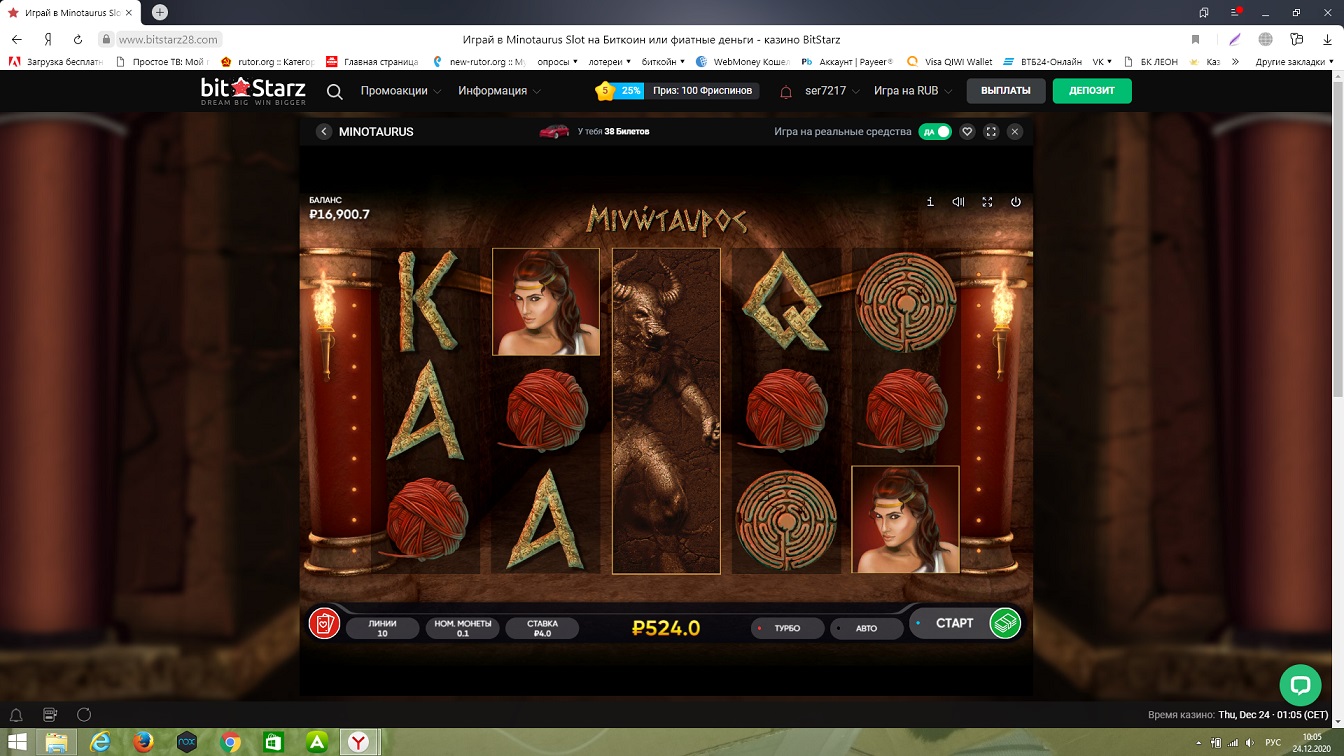Reload the browser page

pos(78,40)
